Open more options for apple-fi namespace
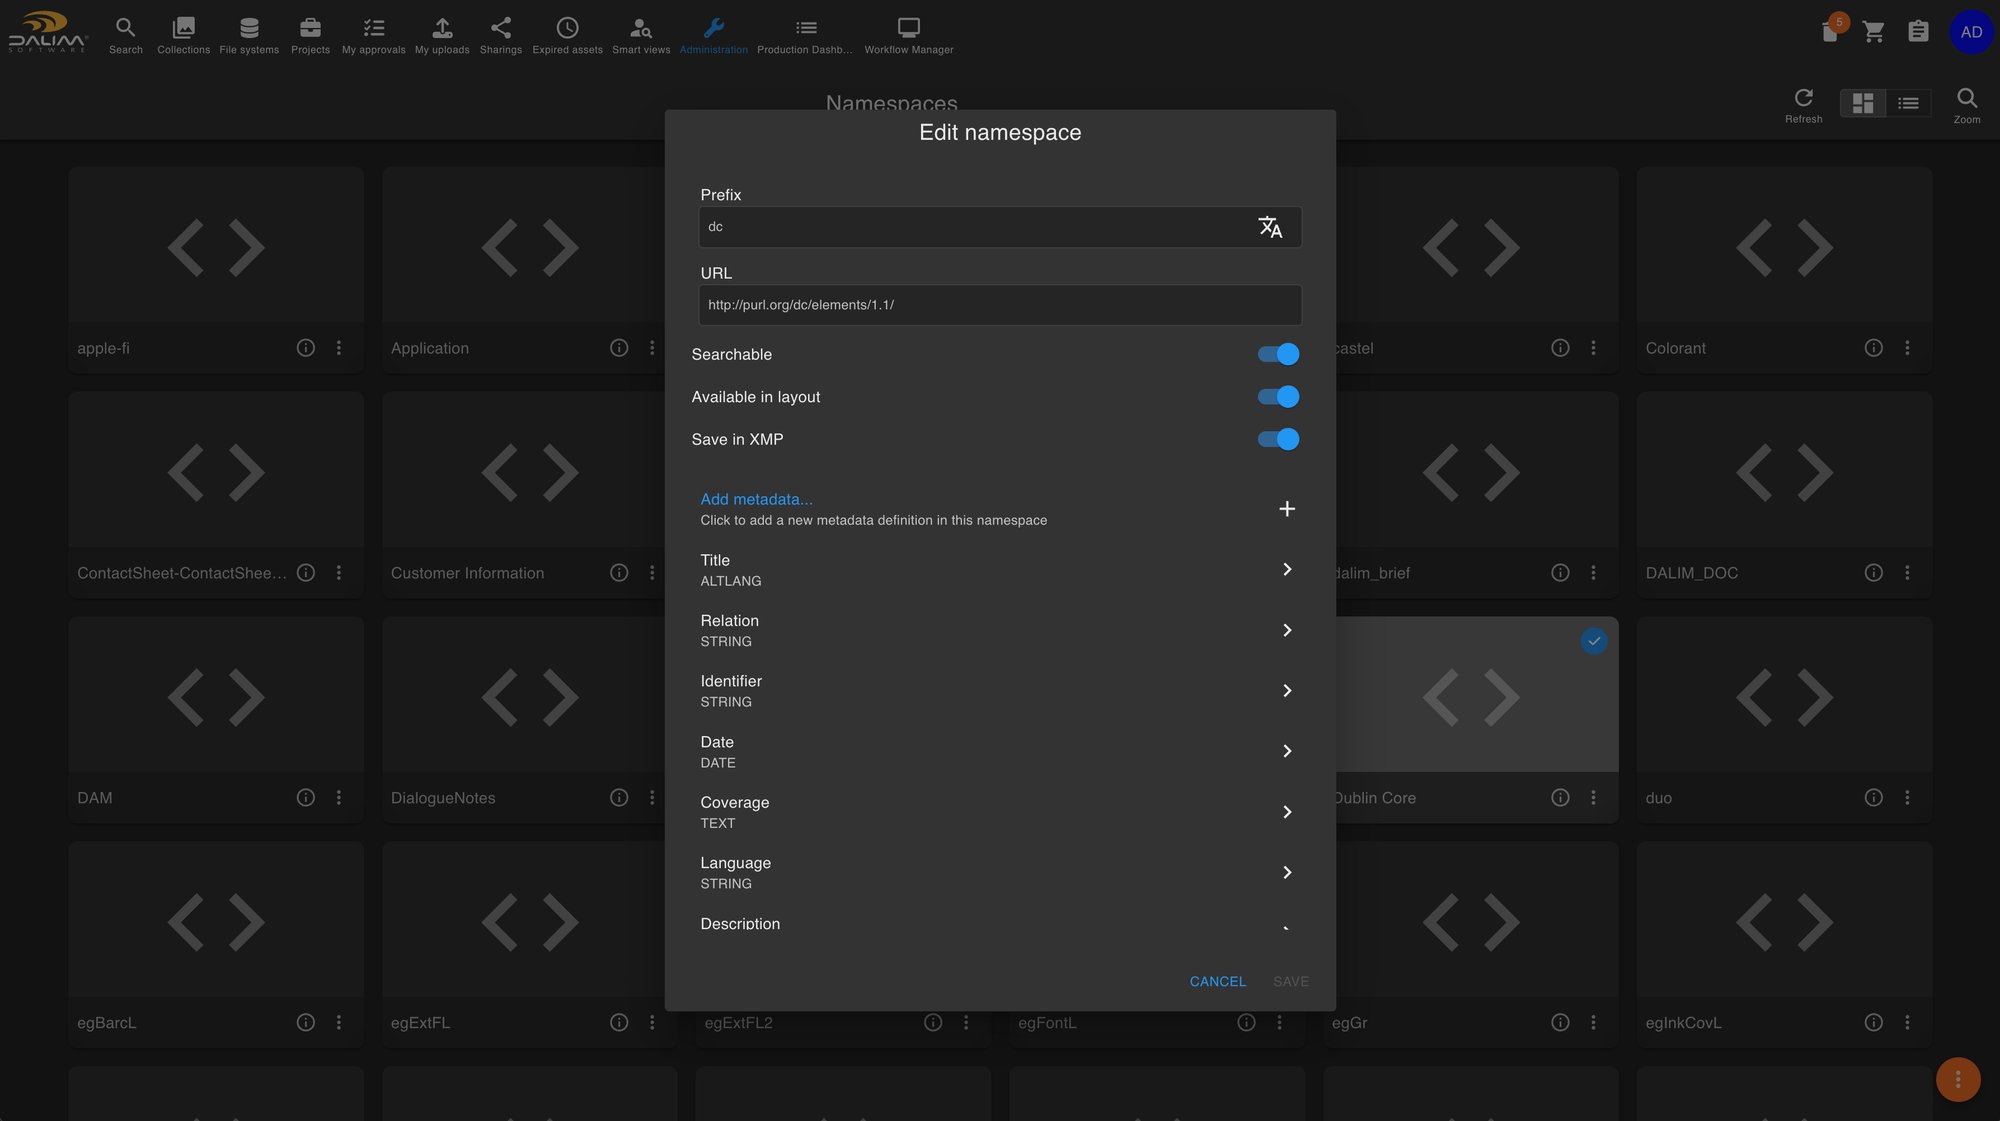 tap(339, 348)
